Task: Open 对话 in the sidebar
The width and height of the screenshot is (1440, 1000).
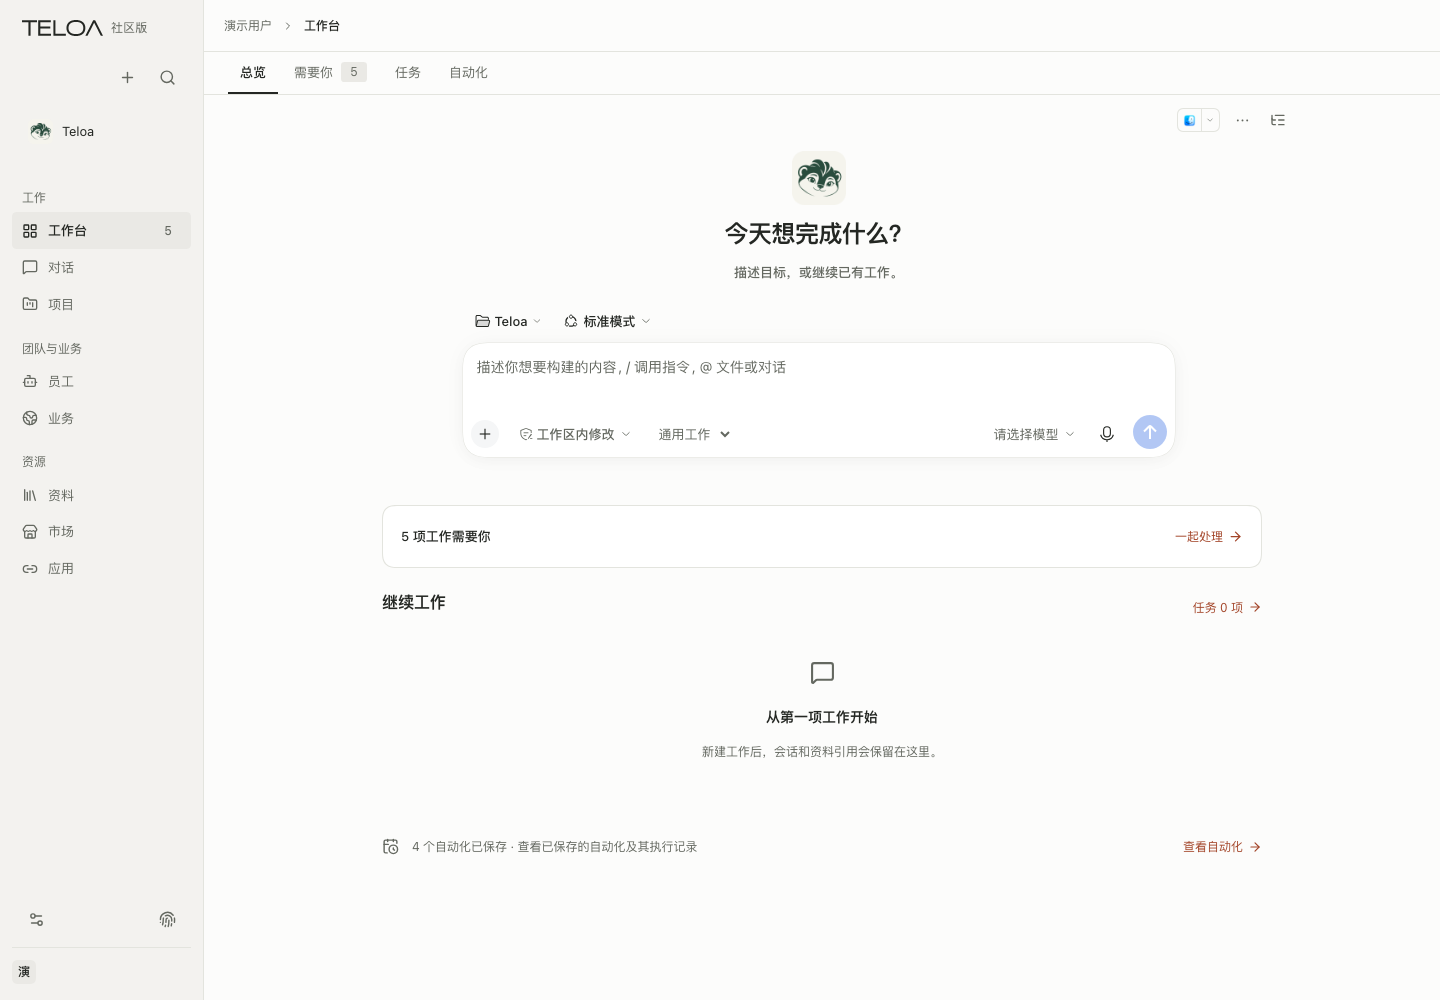Action: click(101, 268)
